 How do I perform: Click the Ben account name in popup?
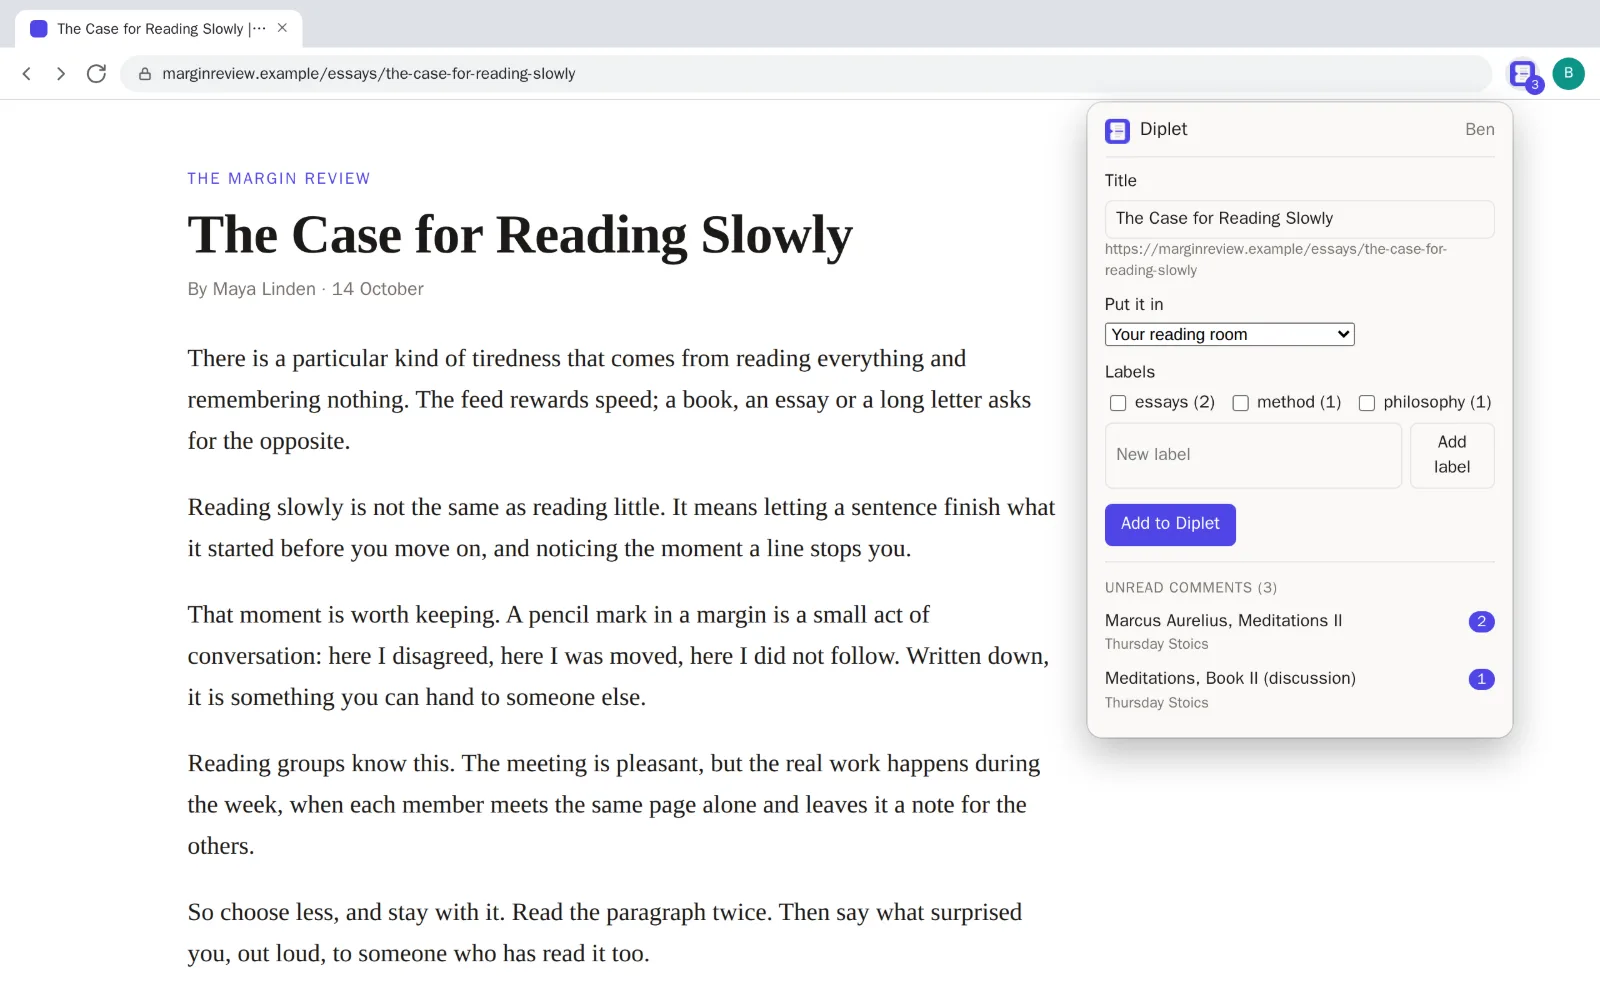pos(1480,130)
